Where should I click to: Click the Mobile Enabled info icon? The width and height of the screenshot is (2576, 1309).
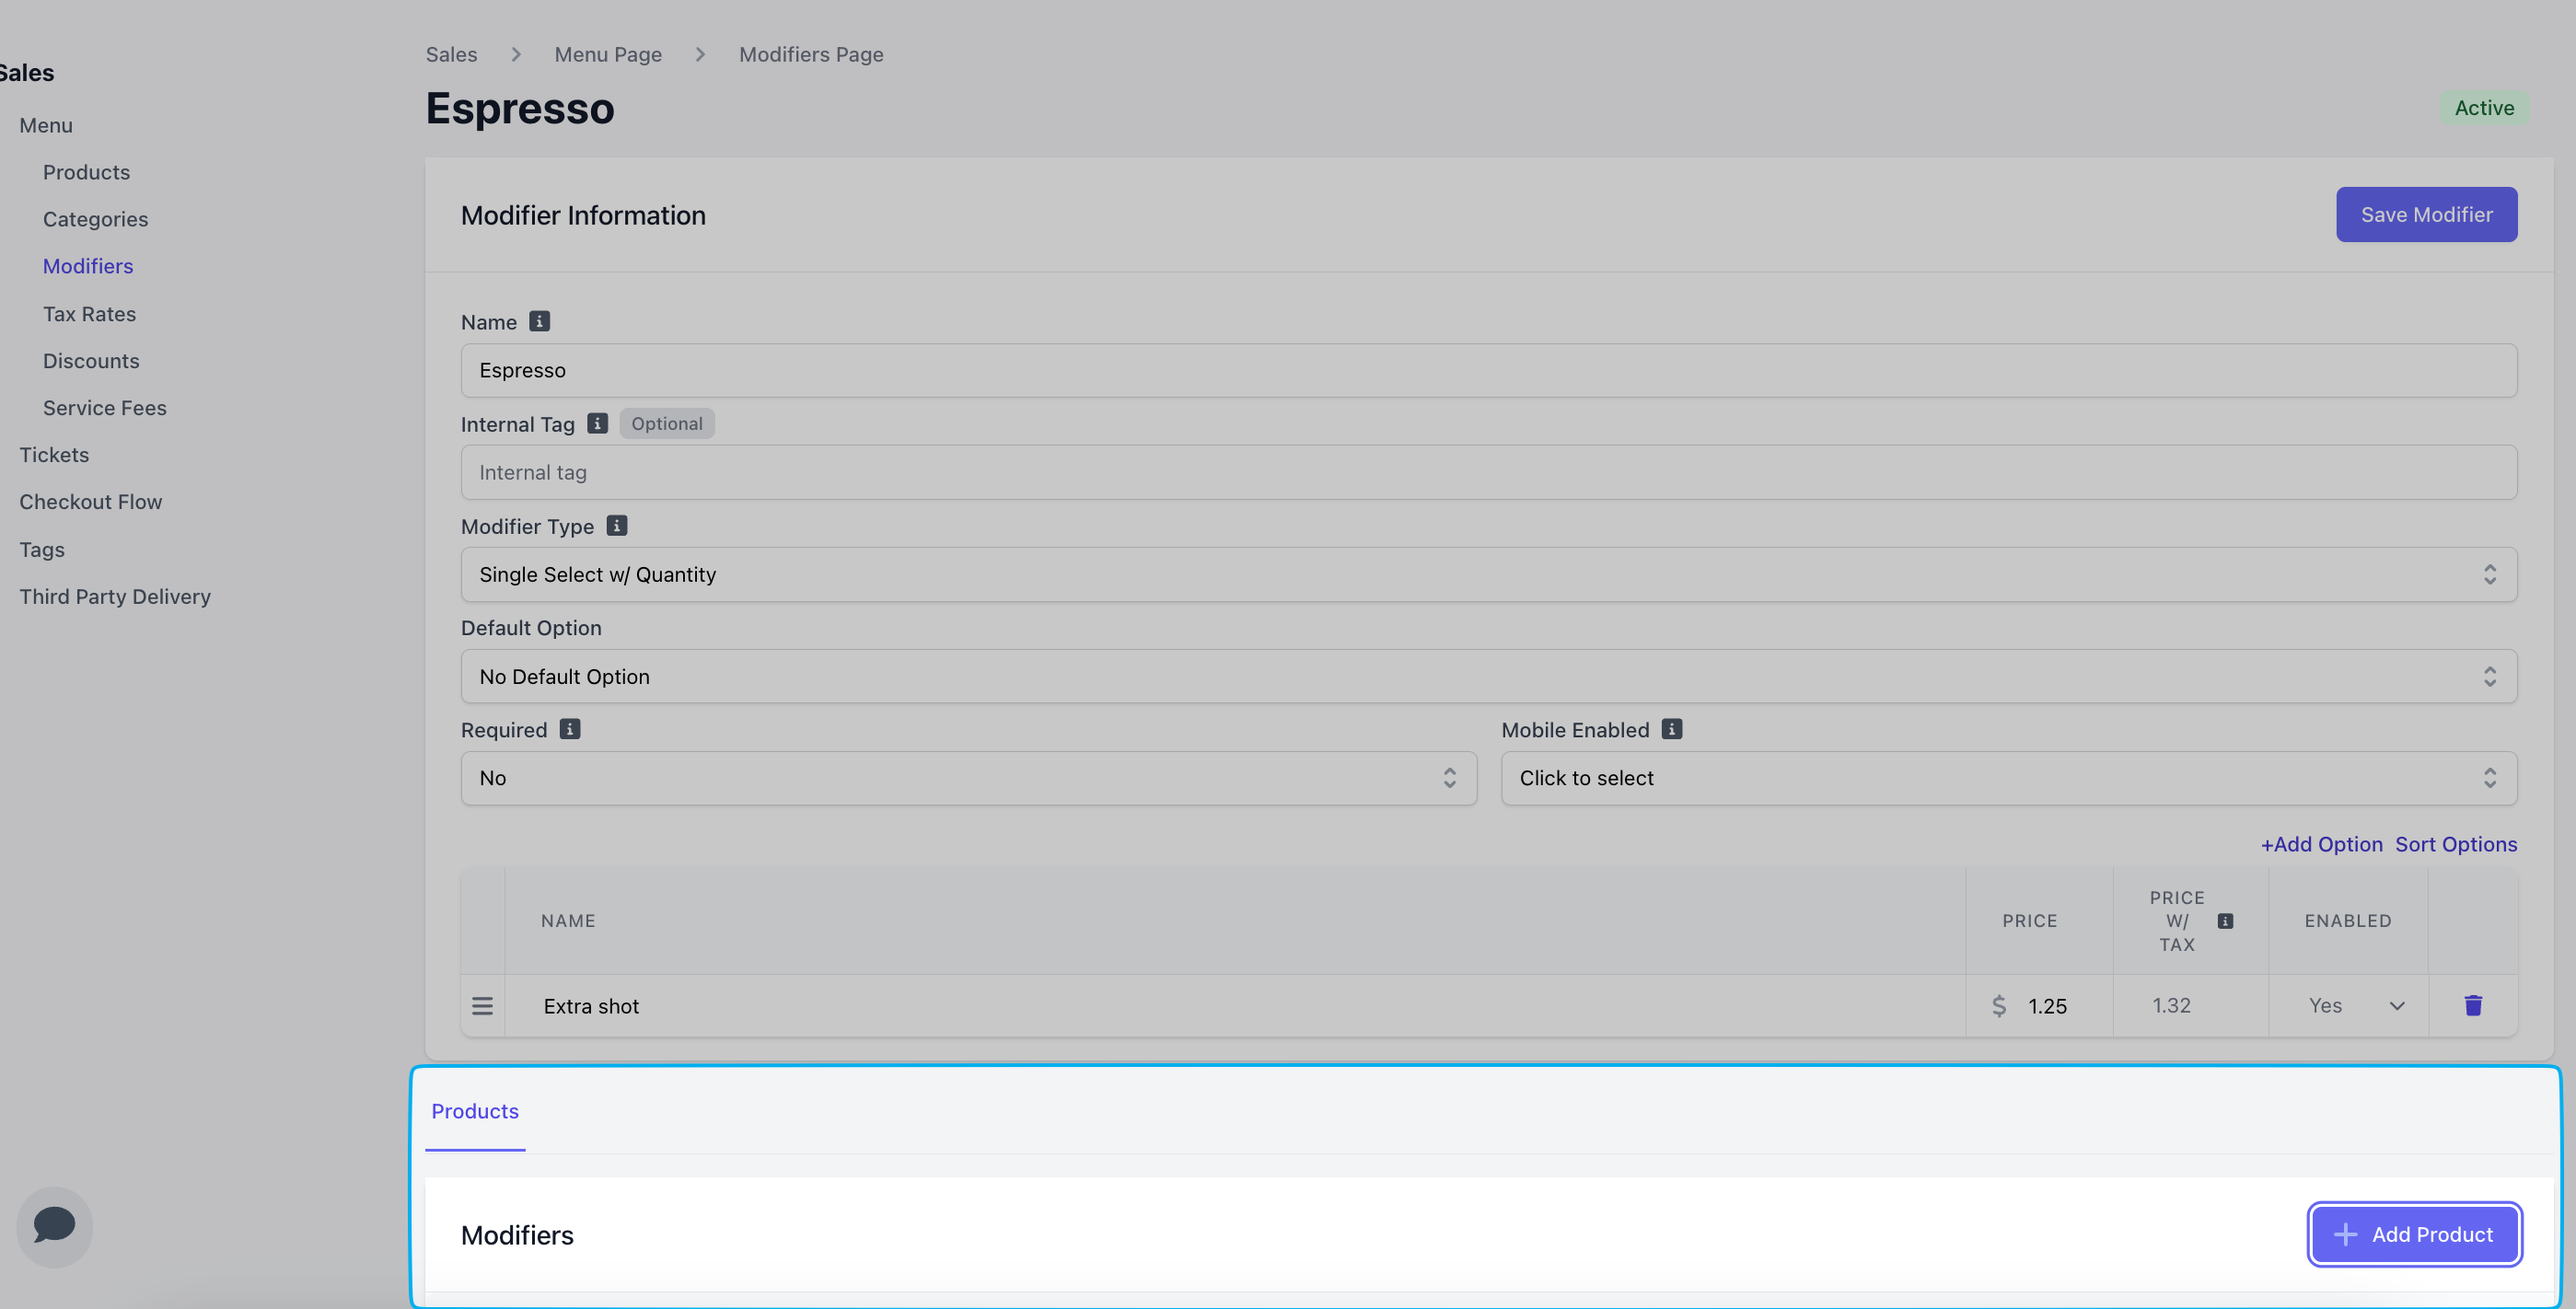point(1671,729)
